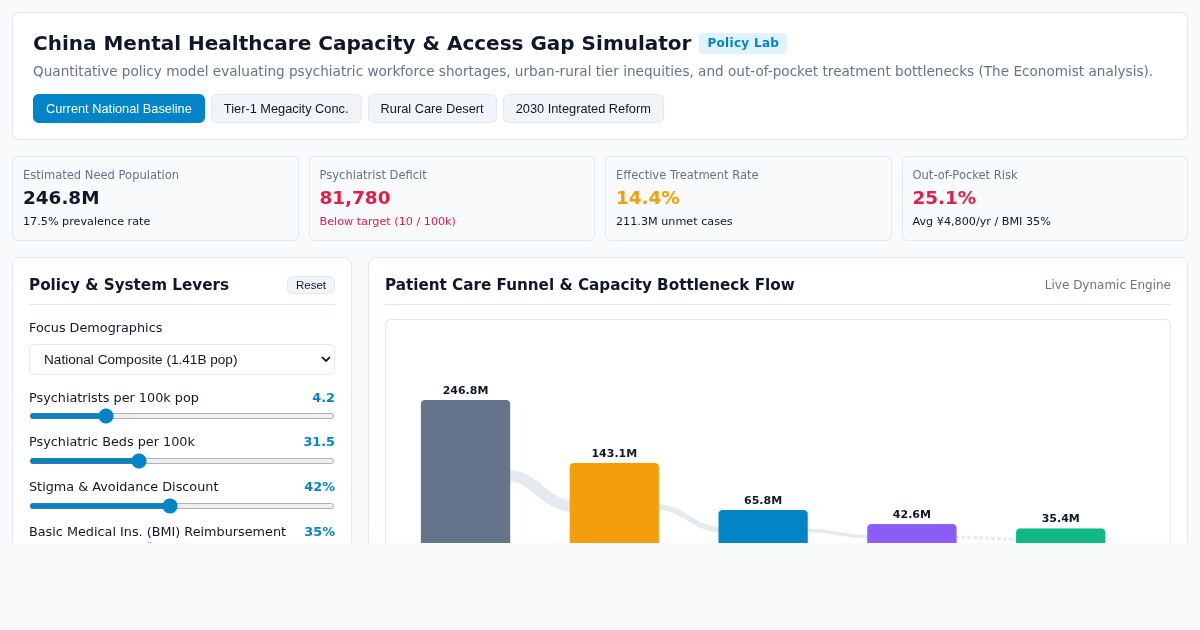Open the Rural Care Desert scenario
The image size is (1200, 630).
point(432,108)
